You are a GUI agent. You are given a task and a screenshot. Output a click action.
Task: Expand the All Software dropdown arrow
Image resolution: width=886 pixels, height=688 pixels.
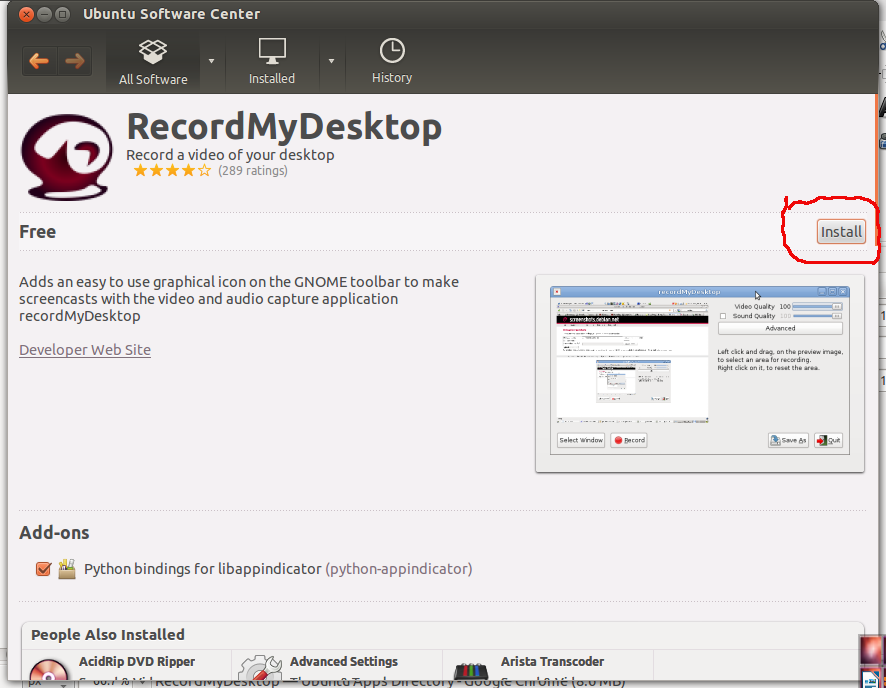click(x=211, y=61)
